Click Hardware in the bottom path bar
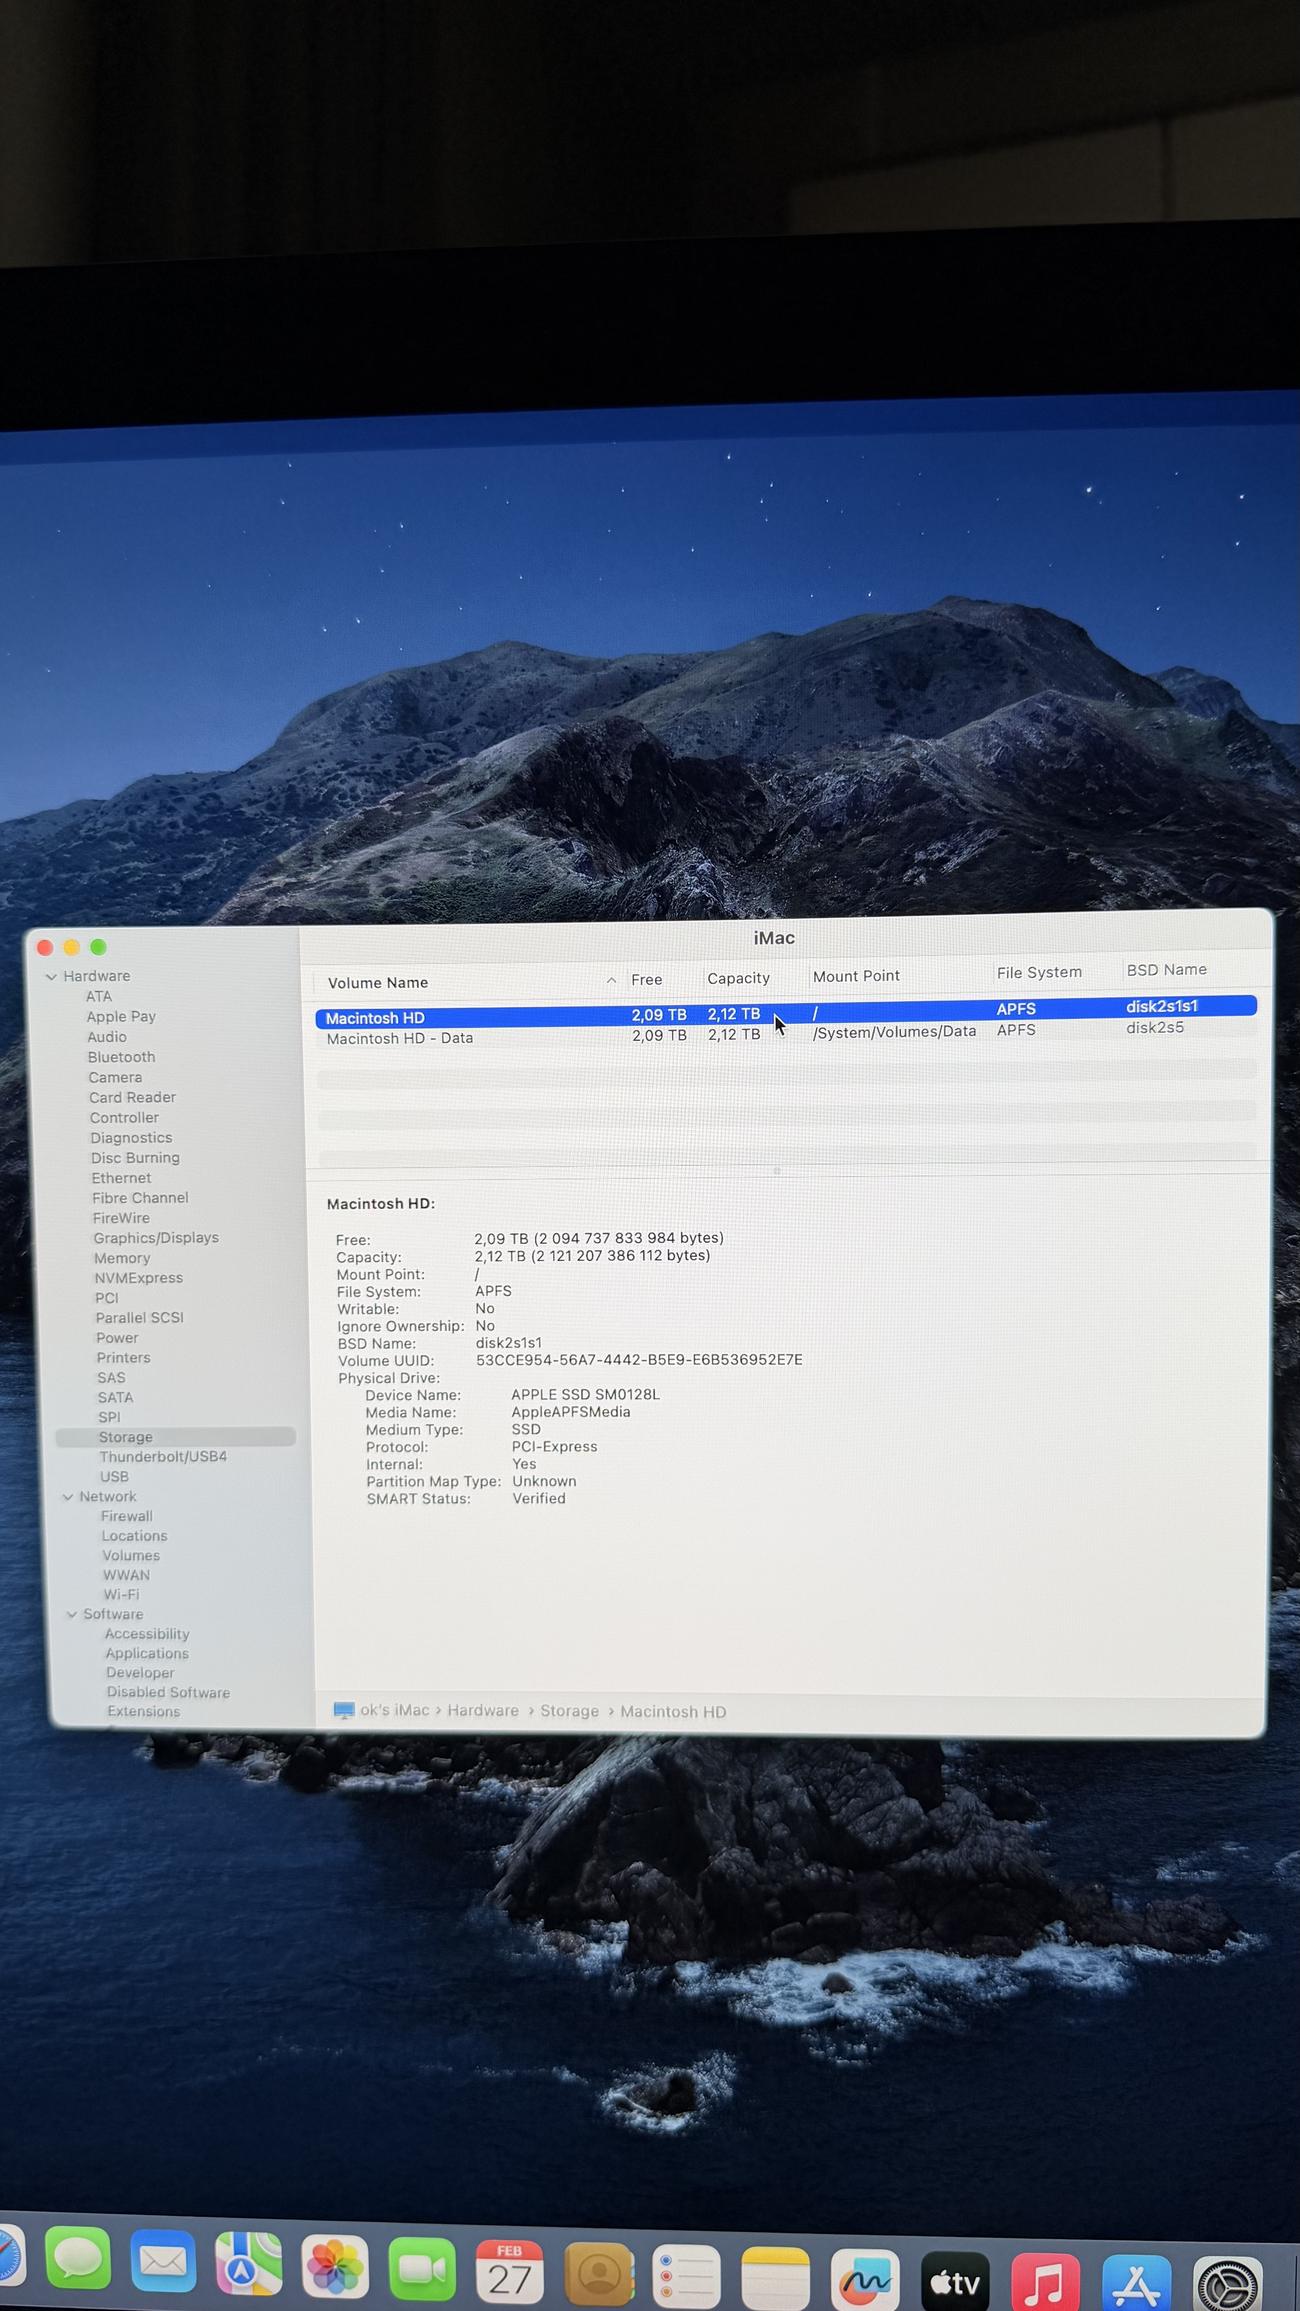 483,1711
